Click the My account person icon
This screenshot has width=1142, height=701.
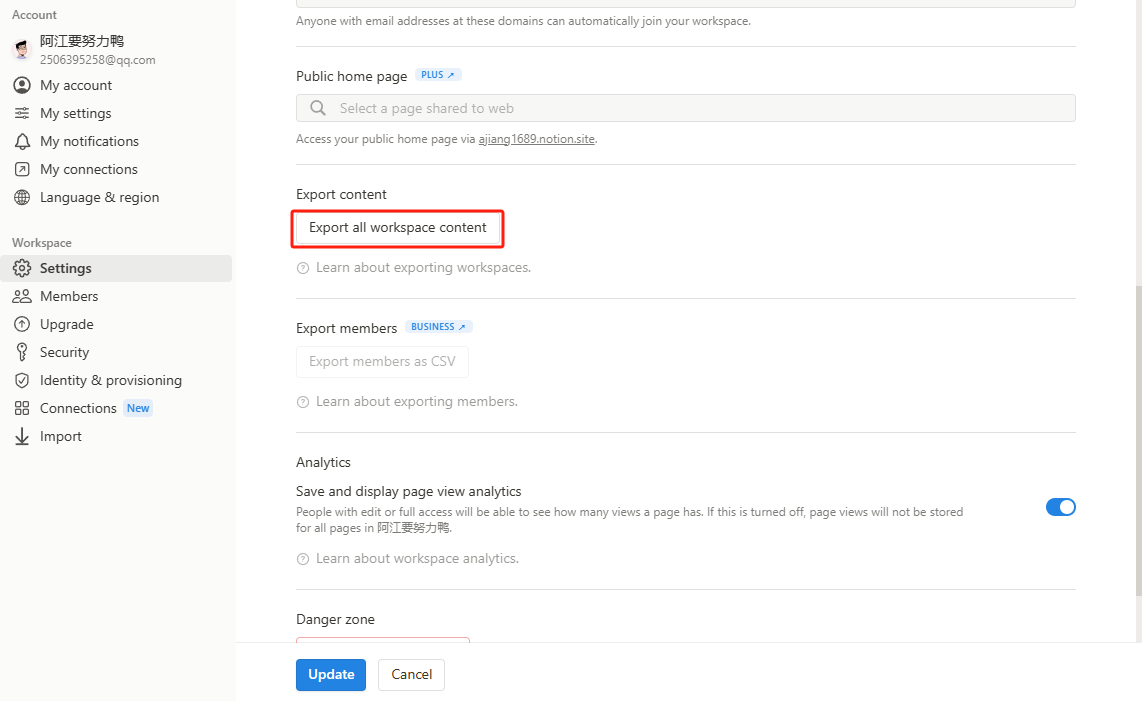(x=22, y=85)
